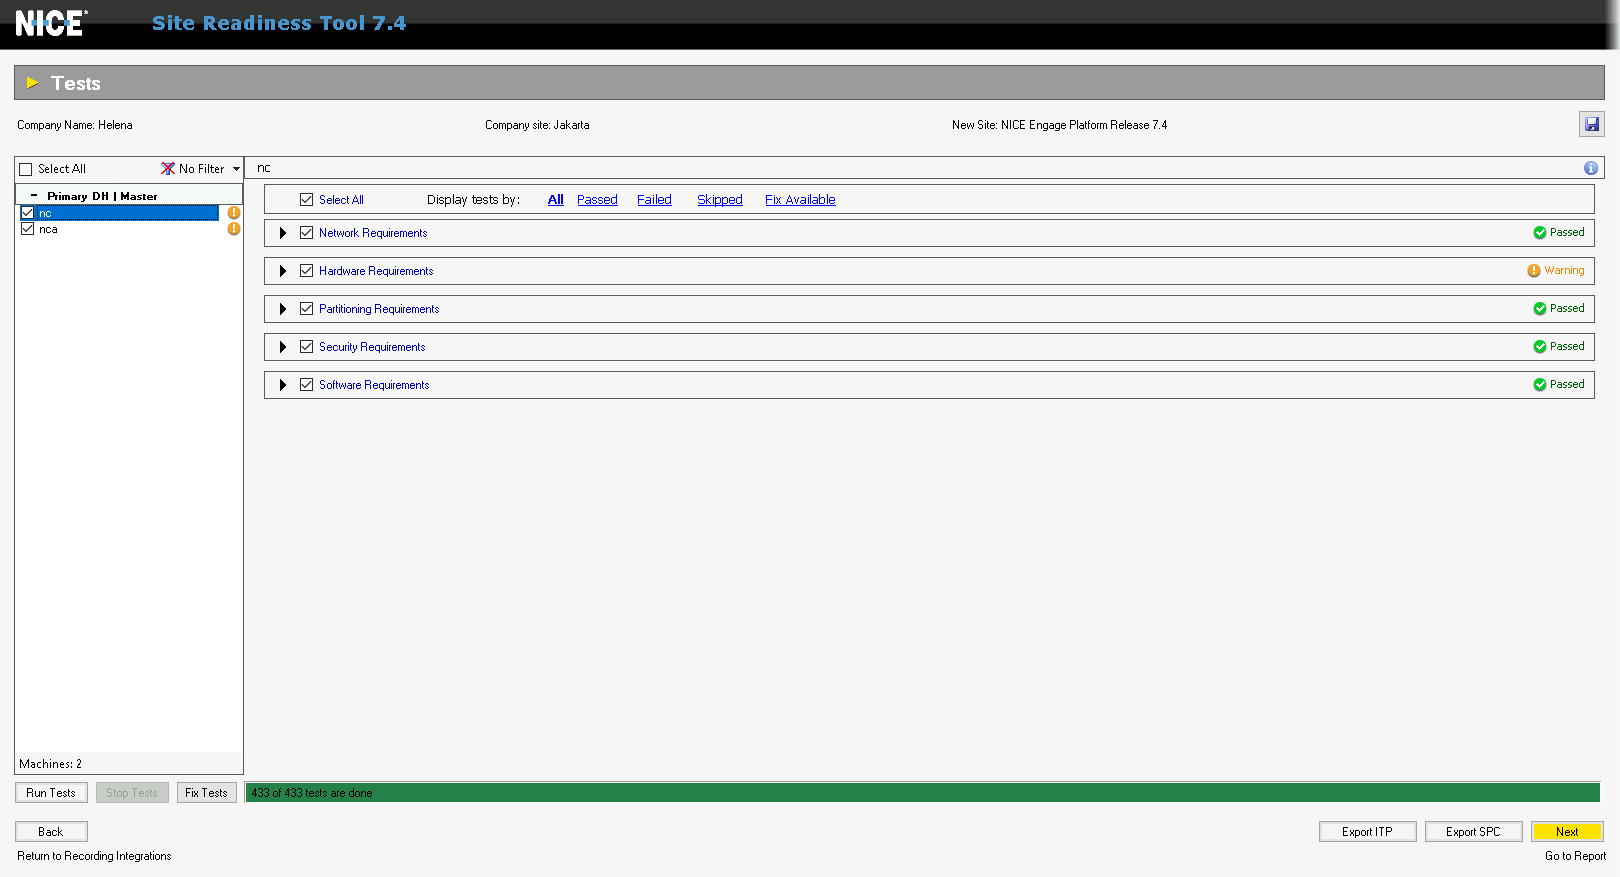
Task: Click the save disk icon
Action: pos(1591,125)
